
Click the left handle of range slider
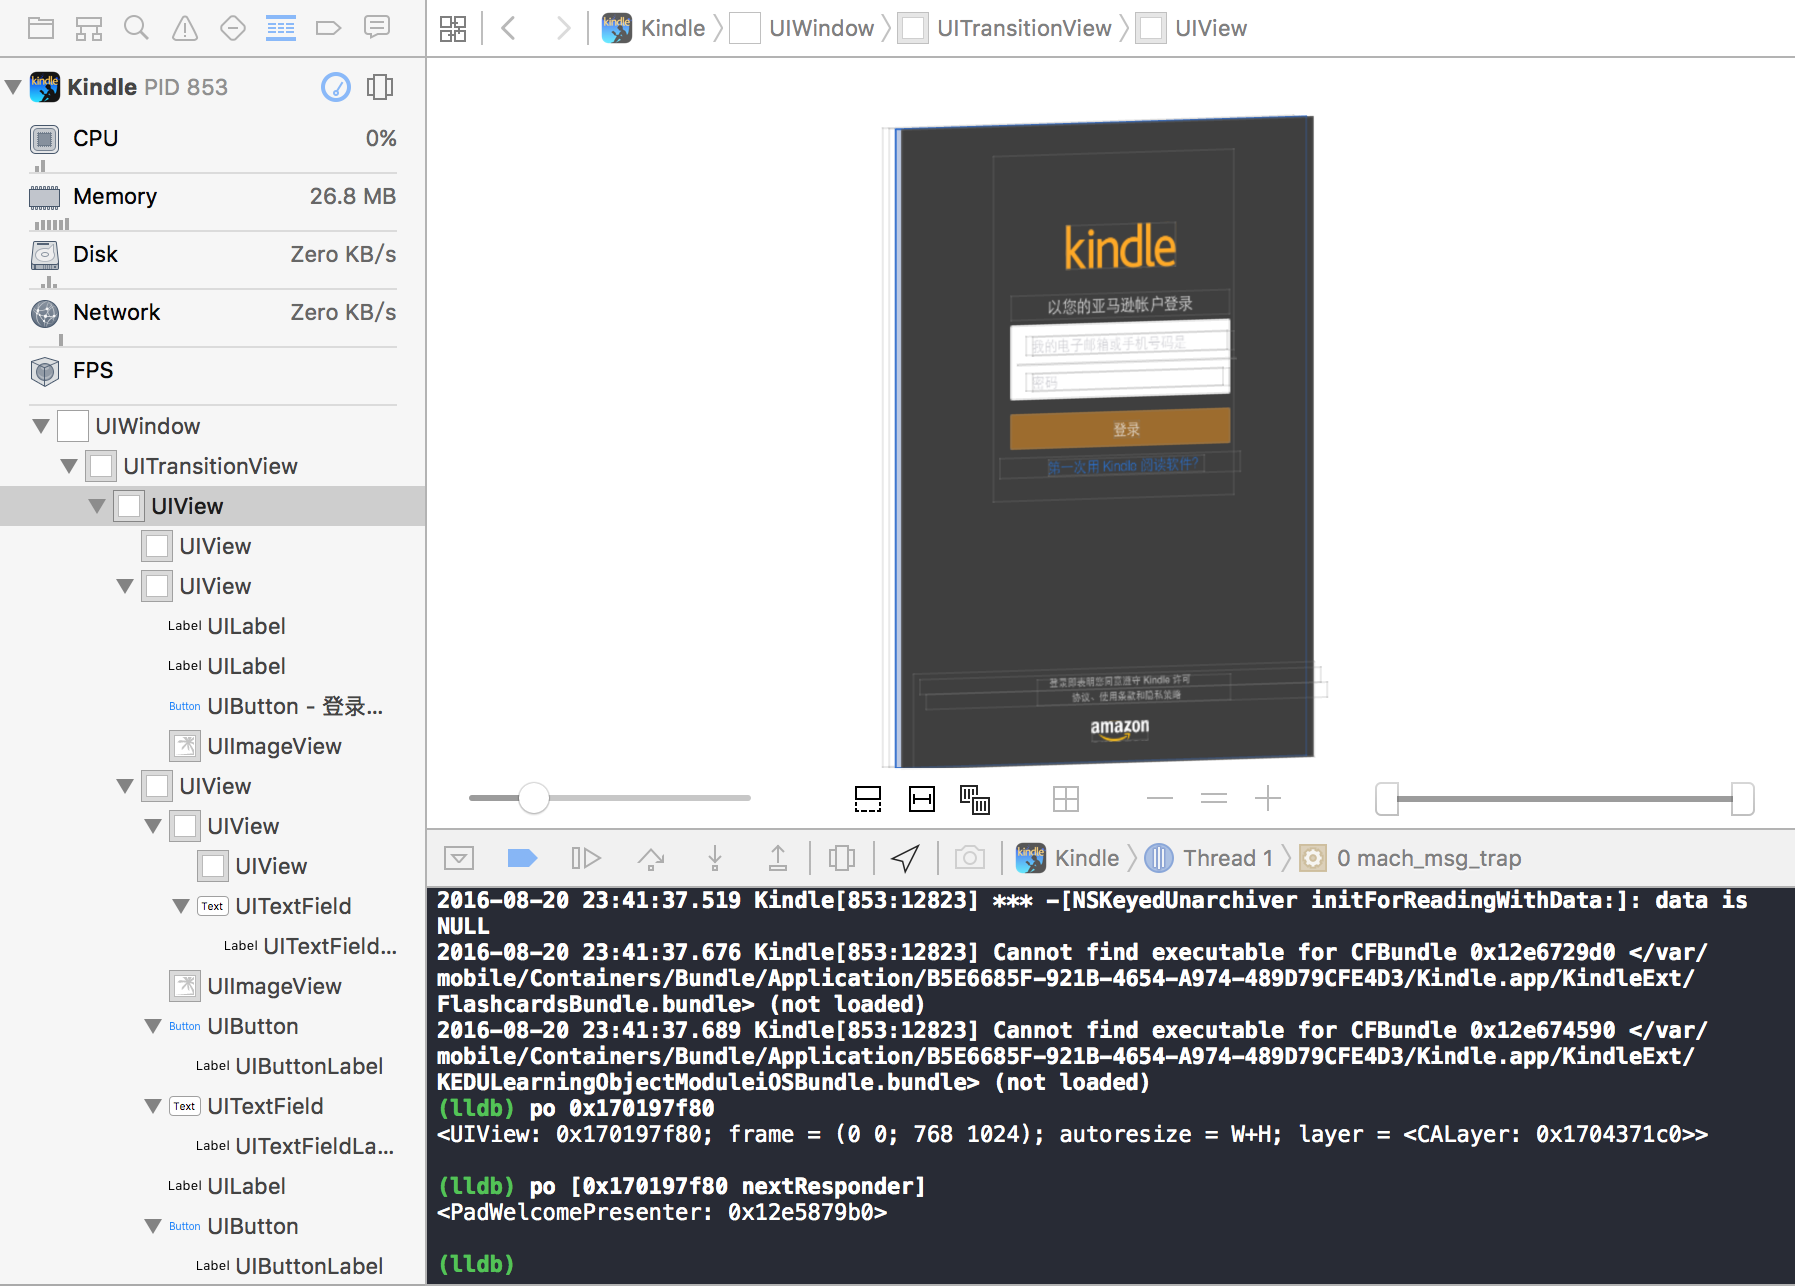[x=1387, y=799]
